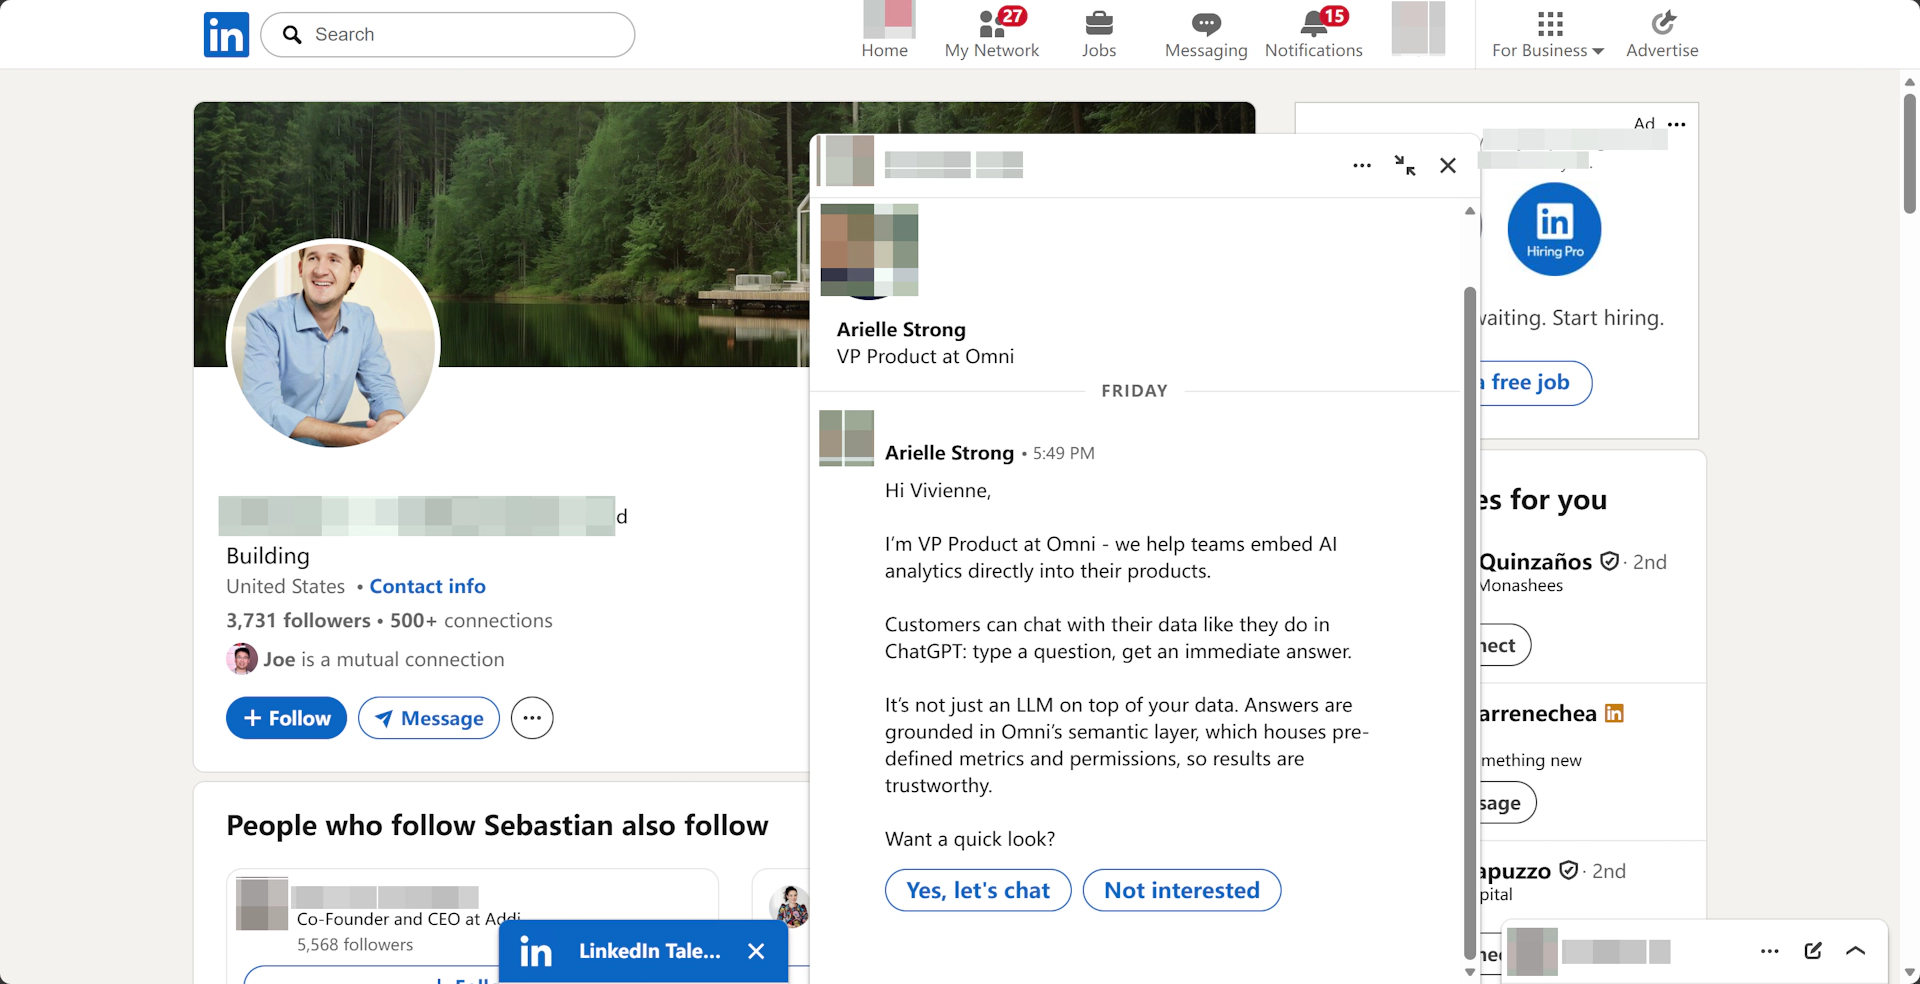
Task: Click the "500+ connections" text
Action: (x=471, y=620)
